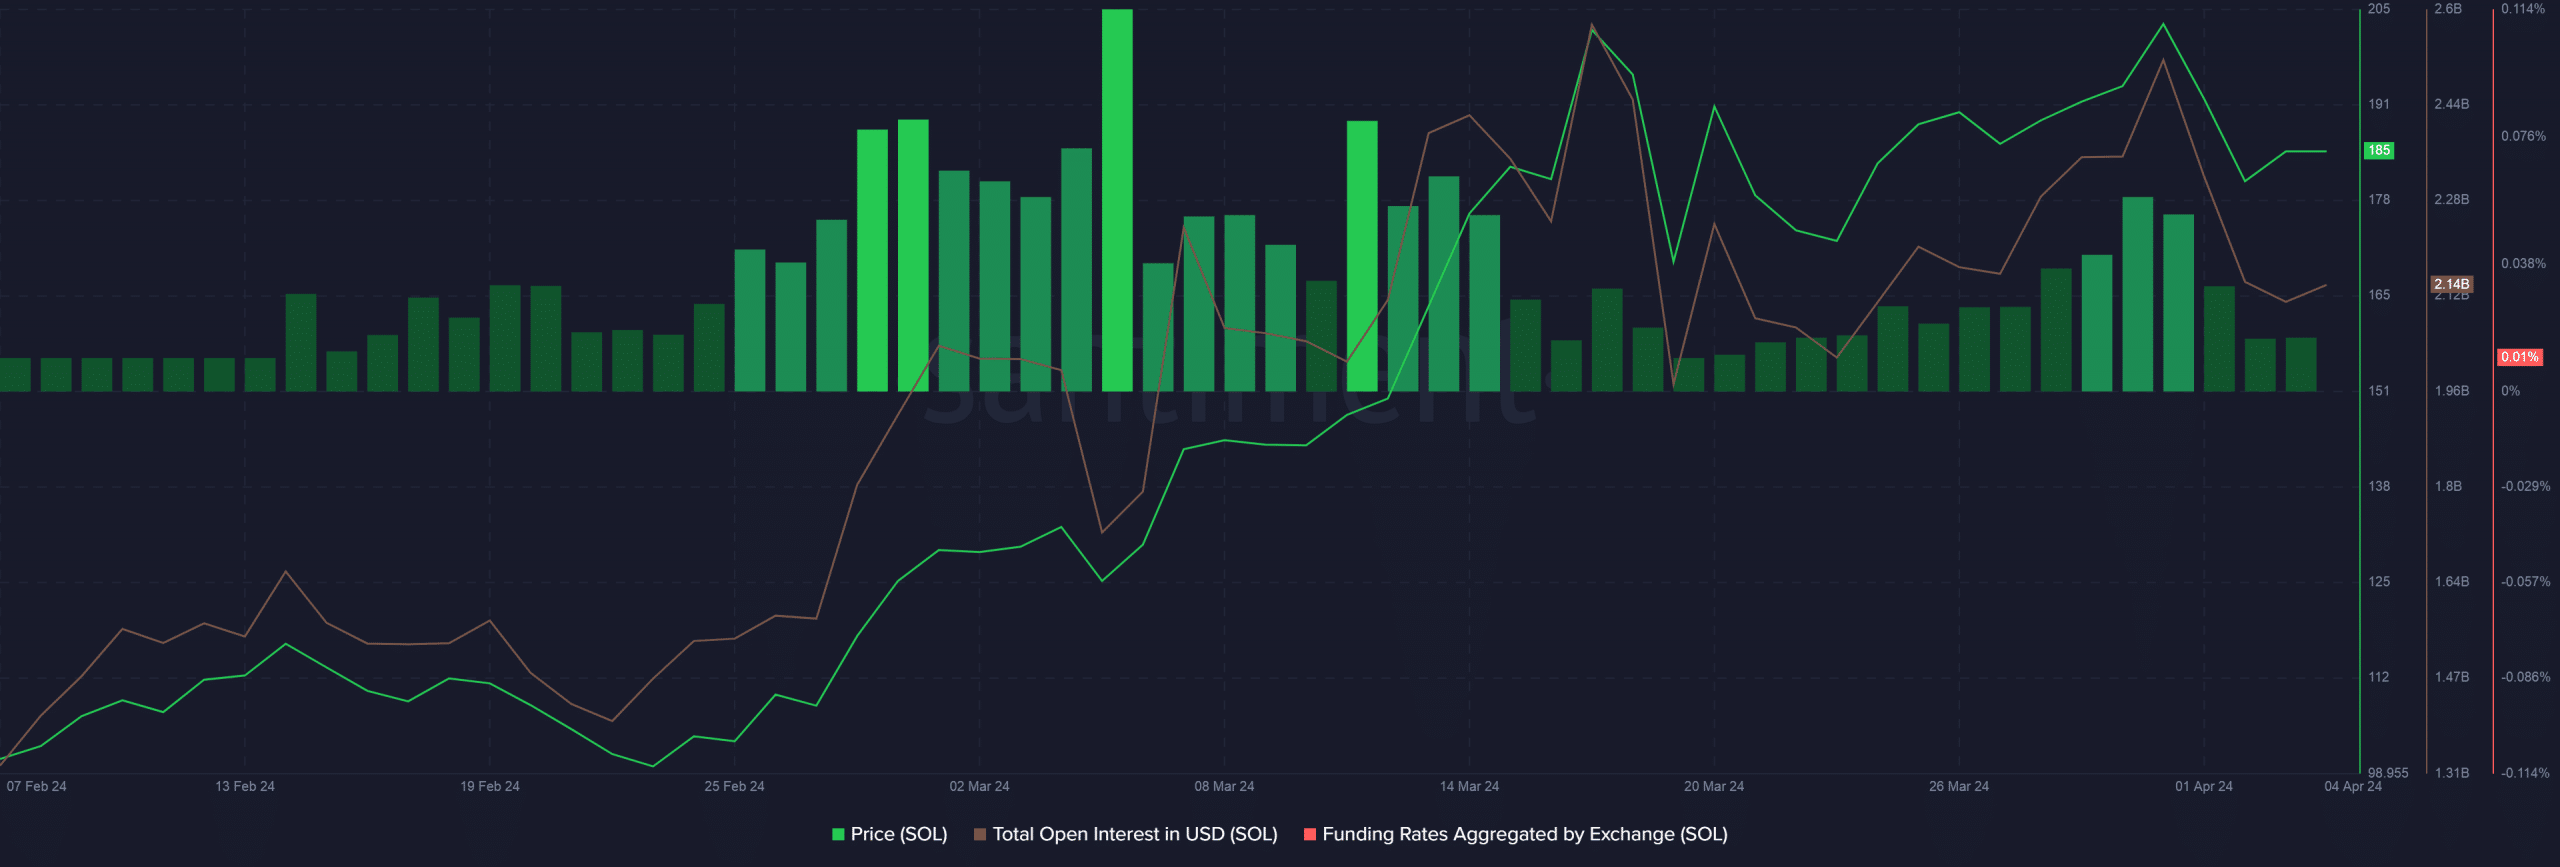2560x867 pixels.
Task: Select the 01 Apr 24 date label
Action: pos(2204,786)
